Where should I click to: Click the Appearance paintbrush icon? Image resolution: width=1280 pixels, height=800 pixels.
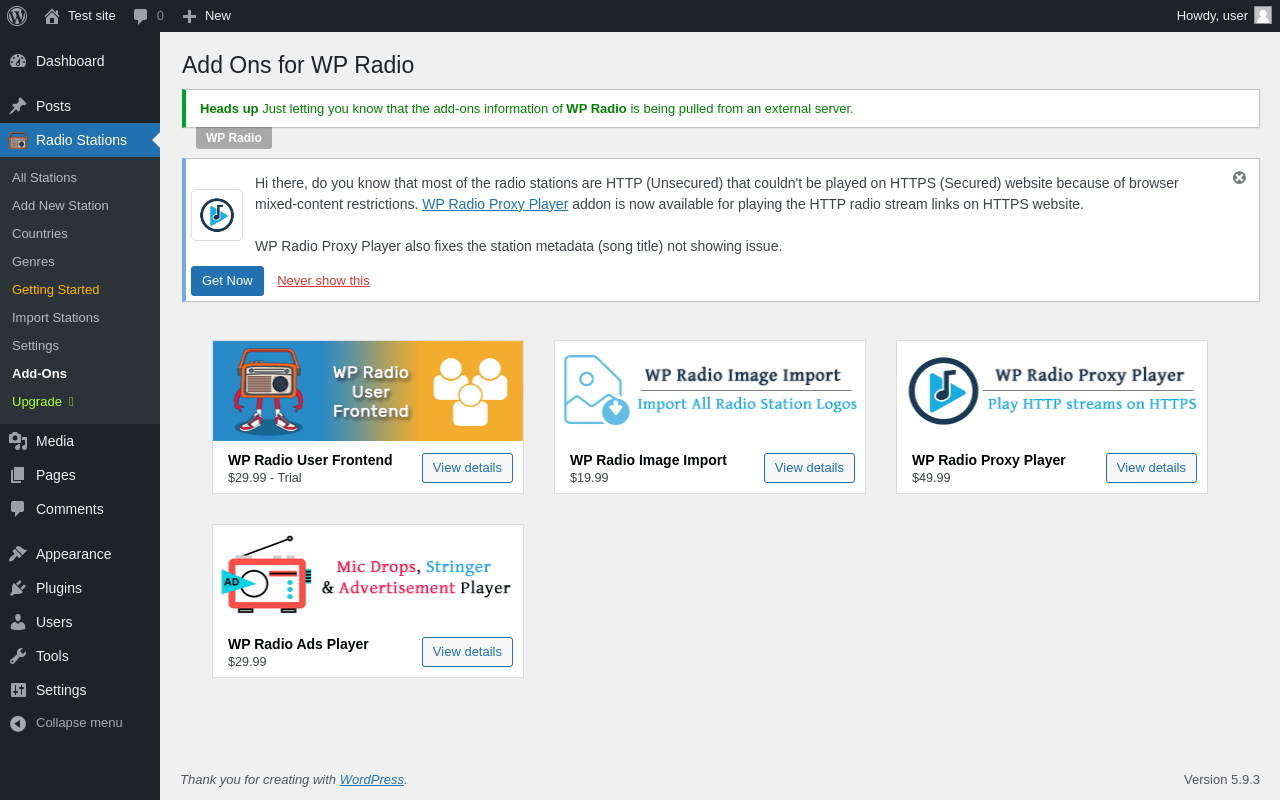(18, 554)
